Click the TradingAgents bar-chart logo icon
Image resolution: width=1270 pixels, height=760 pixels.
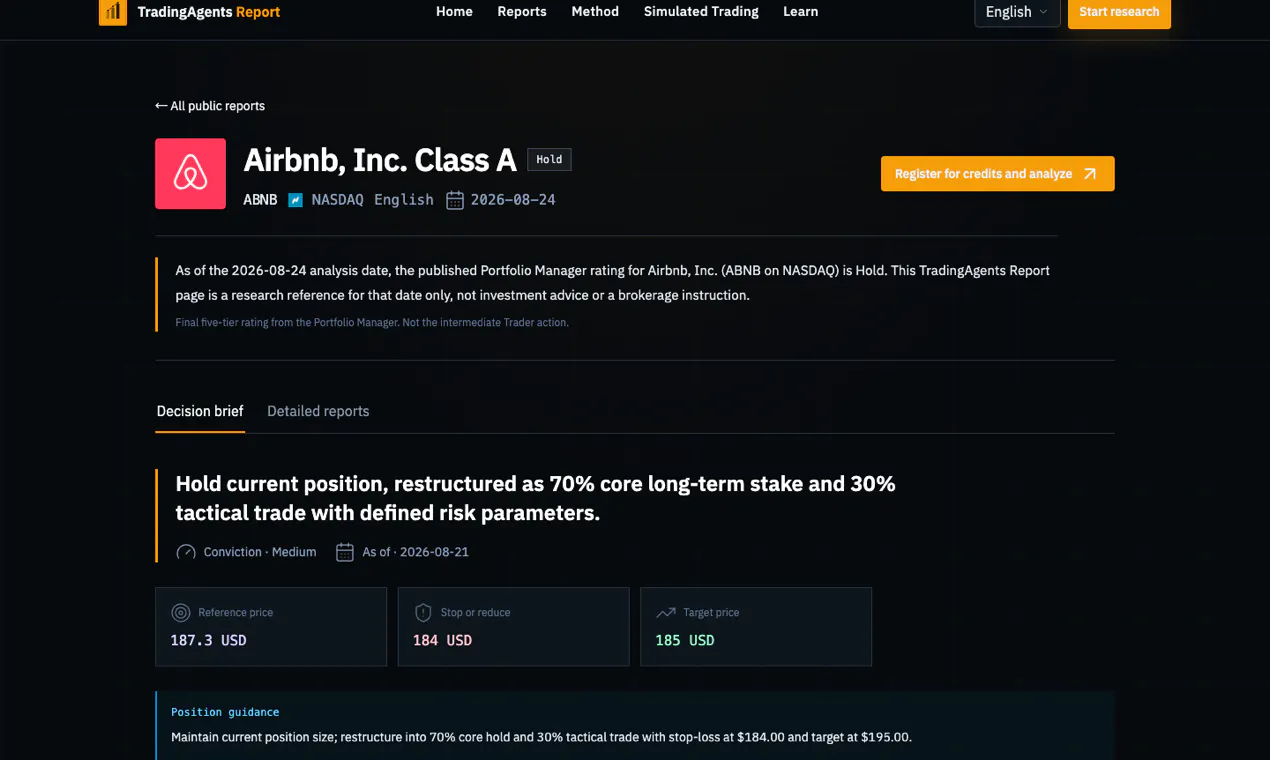coord(113,12)
